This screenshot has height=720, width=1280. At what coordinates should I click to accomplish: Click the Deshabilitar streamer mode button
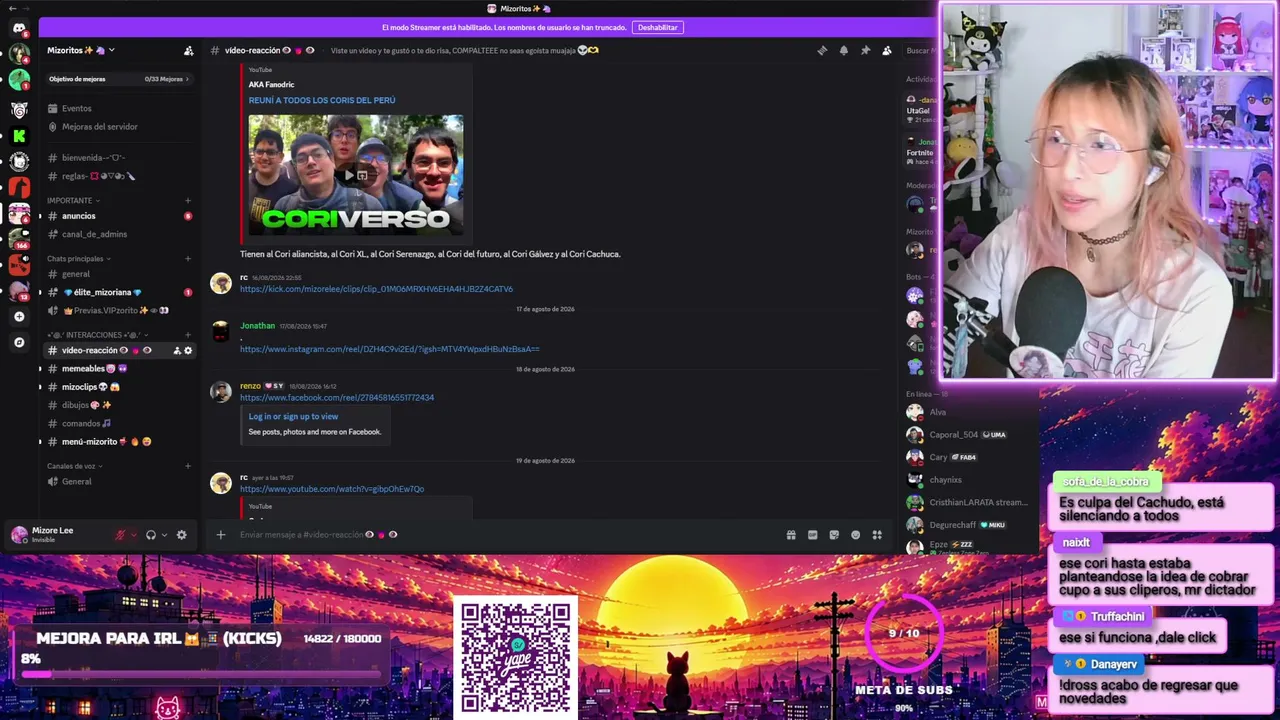[x=657, y=28]
